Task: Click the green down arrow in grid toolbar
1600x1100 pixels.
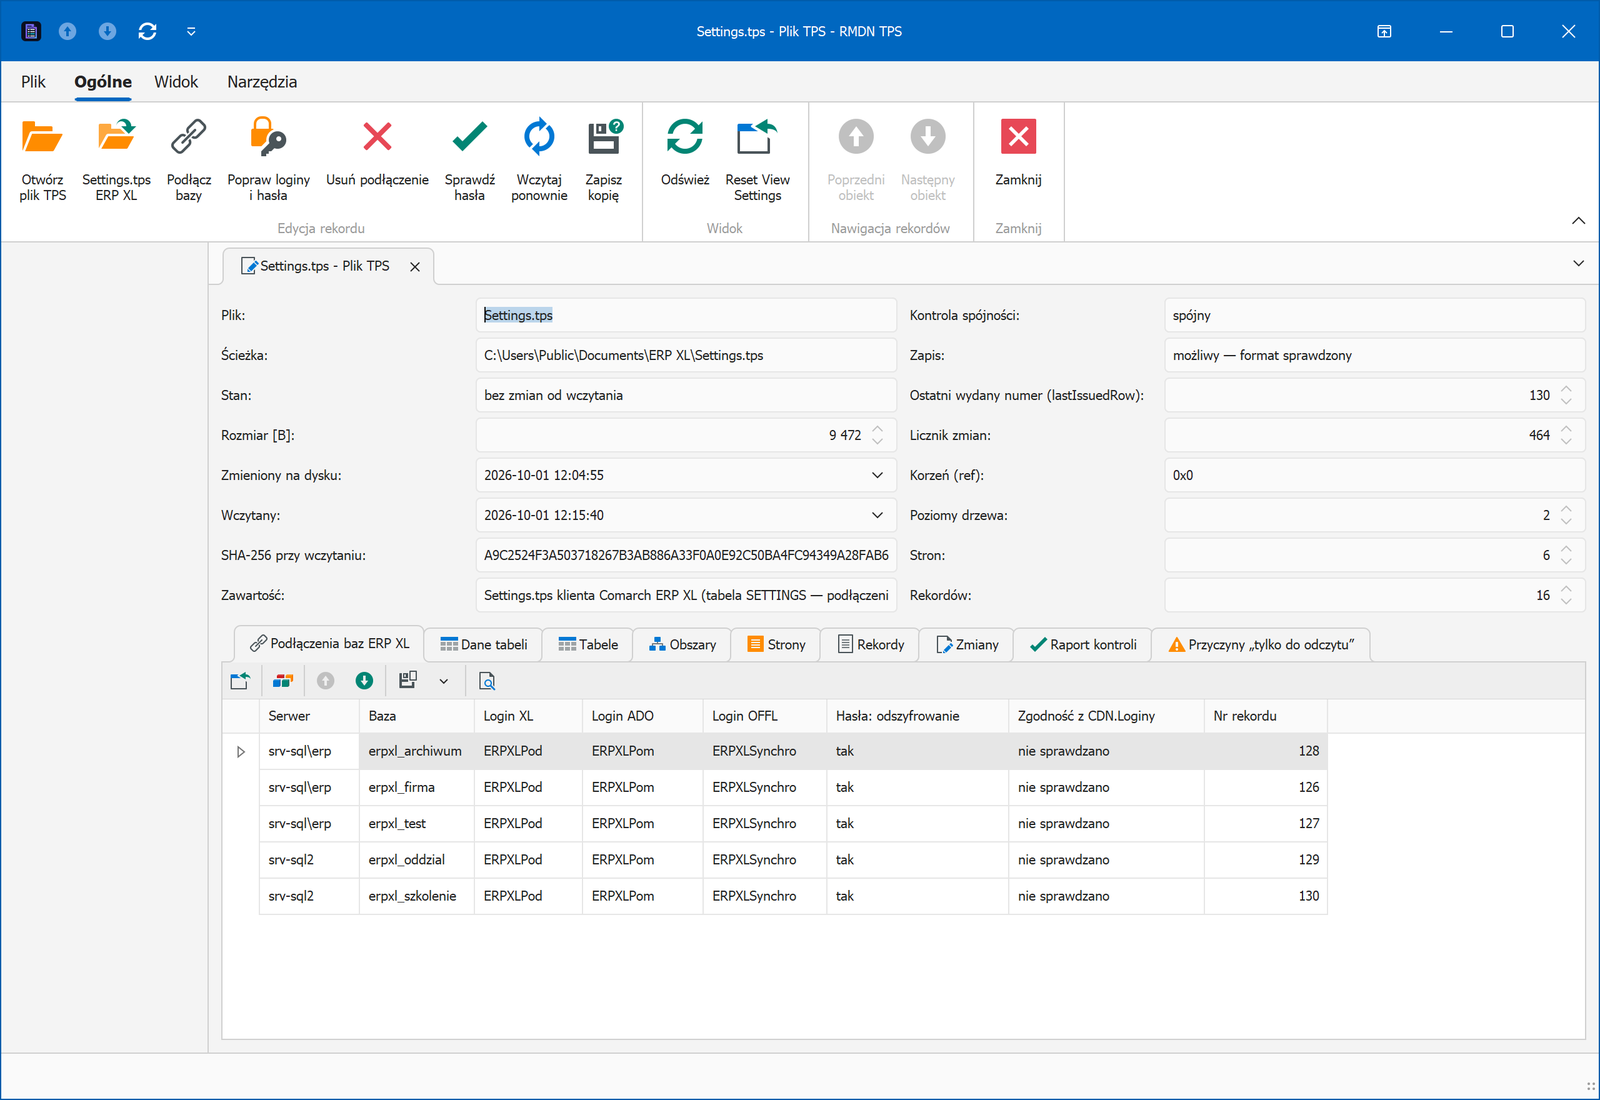Action: click(x=364, y=681)
